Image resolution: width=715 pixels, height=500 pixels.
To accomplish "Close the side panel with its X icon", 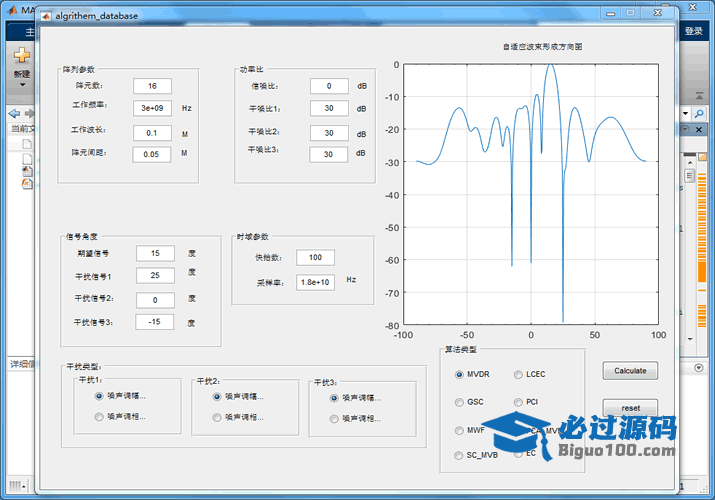I will point(699,130).
